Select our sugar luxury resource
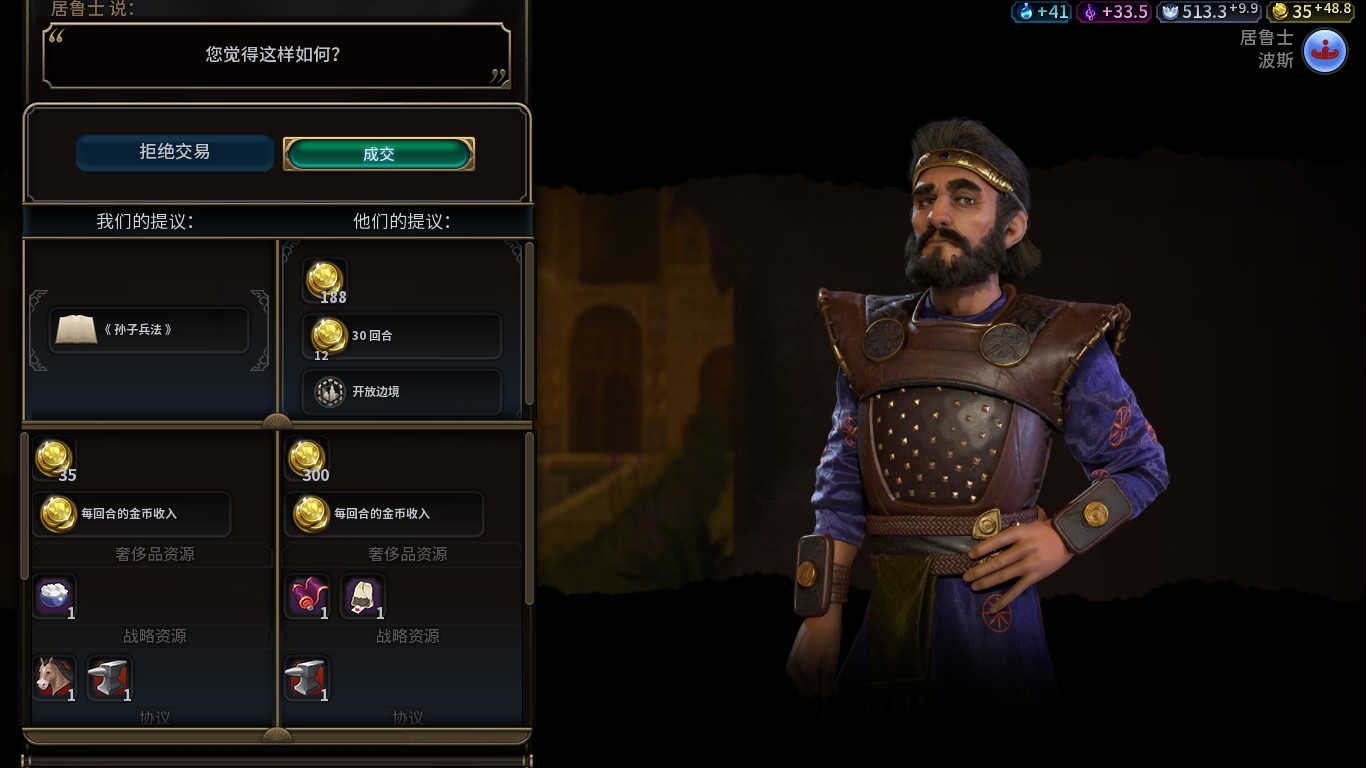Viewport: 1366px width, 768px height. pos(54,596)
